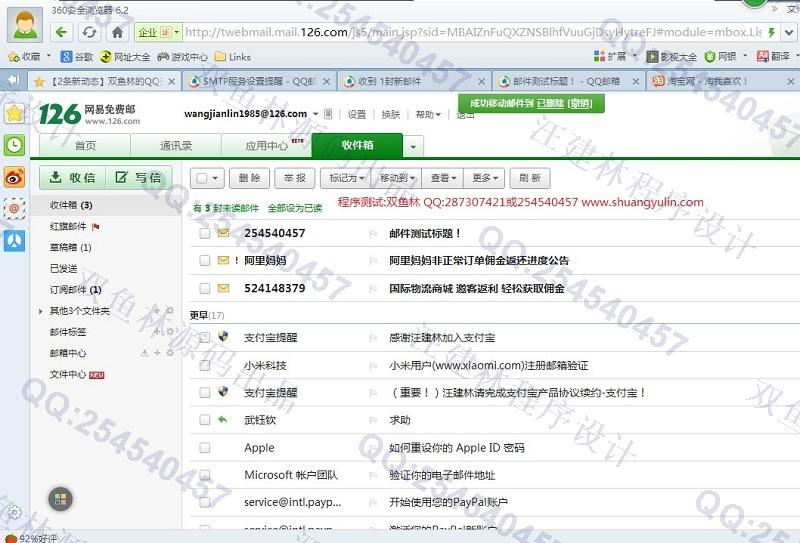The width and height of the screenshot is (800, 543).
Task: Click the user avatar icon in browser
Action: (24, 24)
